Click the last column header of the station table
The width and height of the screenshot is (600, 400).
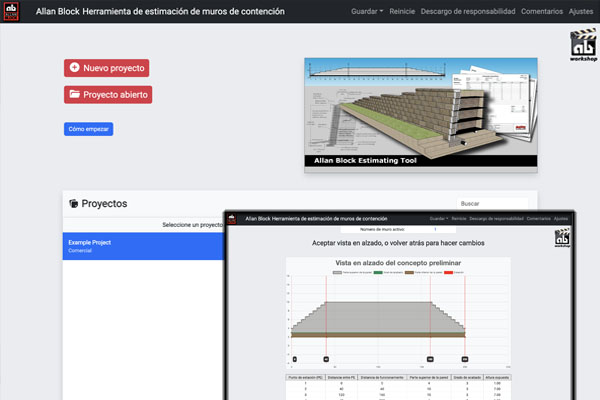coord(497,377)
